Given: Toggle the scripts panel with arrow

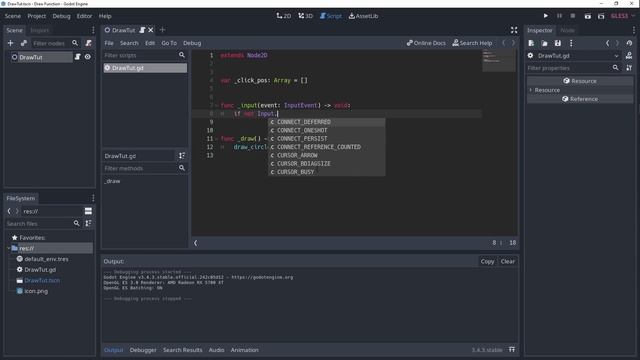Looking at the screenshot, I should 196,243.
